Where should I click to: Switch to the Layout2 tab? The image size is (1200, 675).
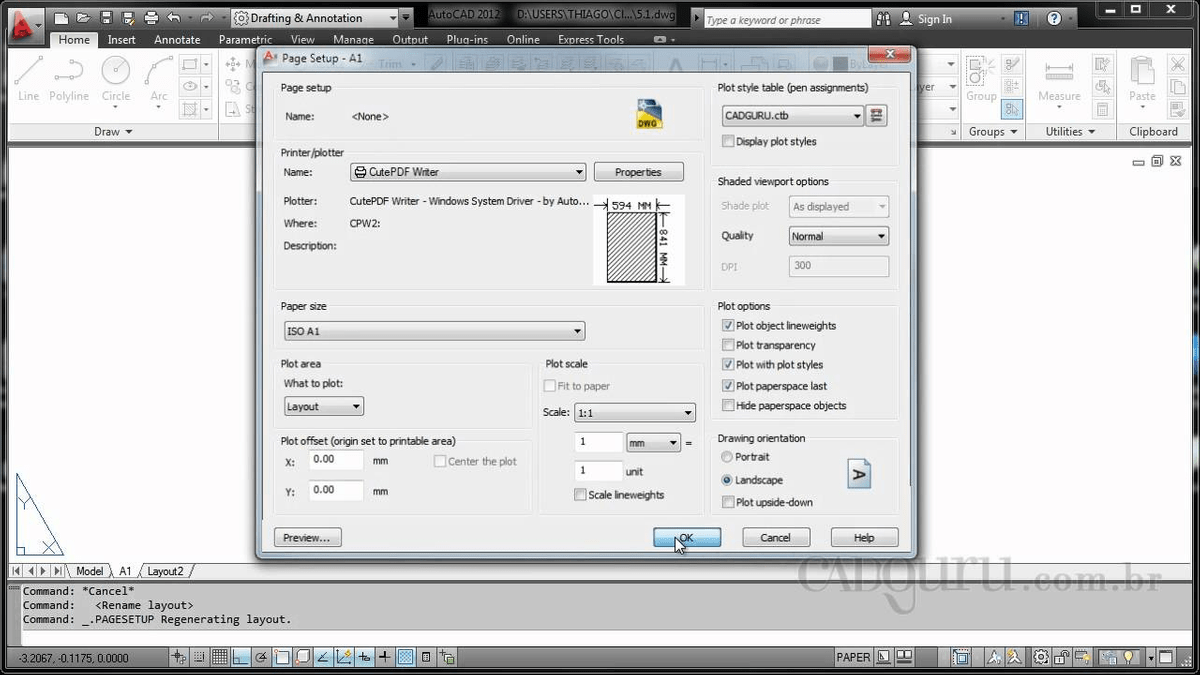pos(166,571)
